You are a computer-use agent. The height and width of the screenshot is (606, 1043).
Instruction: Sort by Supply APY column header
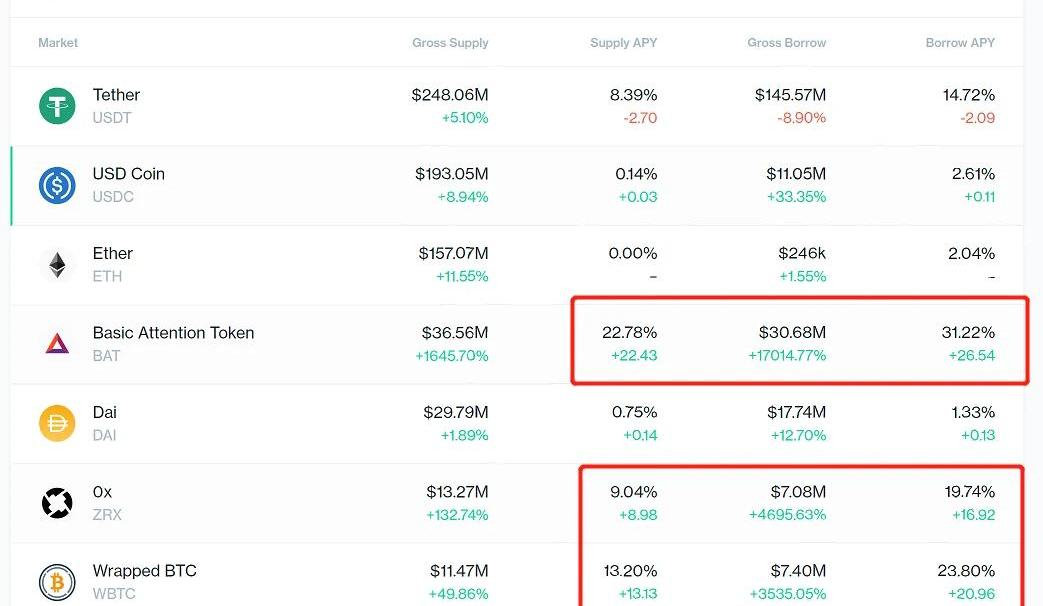[x=623, y=43]
